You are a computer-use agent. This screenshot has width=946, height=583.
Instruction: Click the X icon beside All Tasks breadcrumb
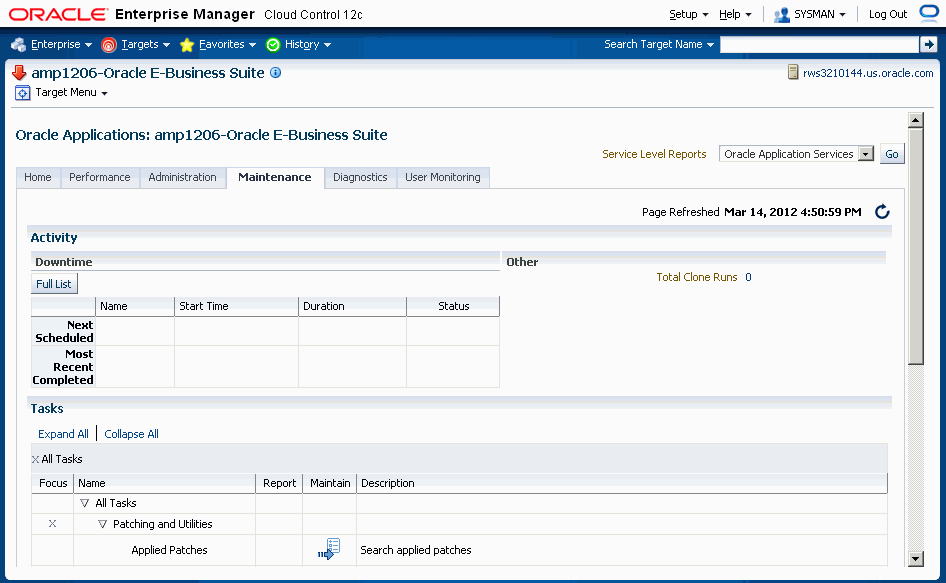[x=36, y=459]
